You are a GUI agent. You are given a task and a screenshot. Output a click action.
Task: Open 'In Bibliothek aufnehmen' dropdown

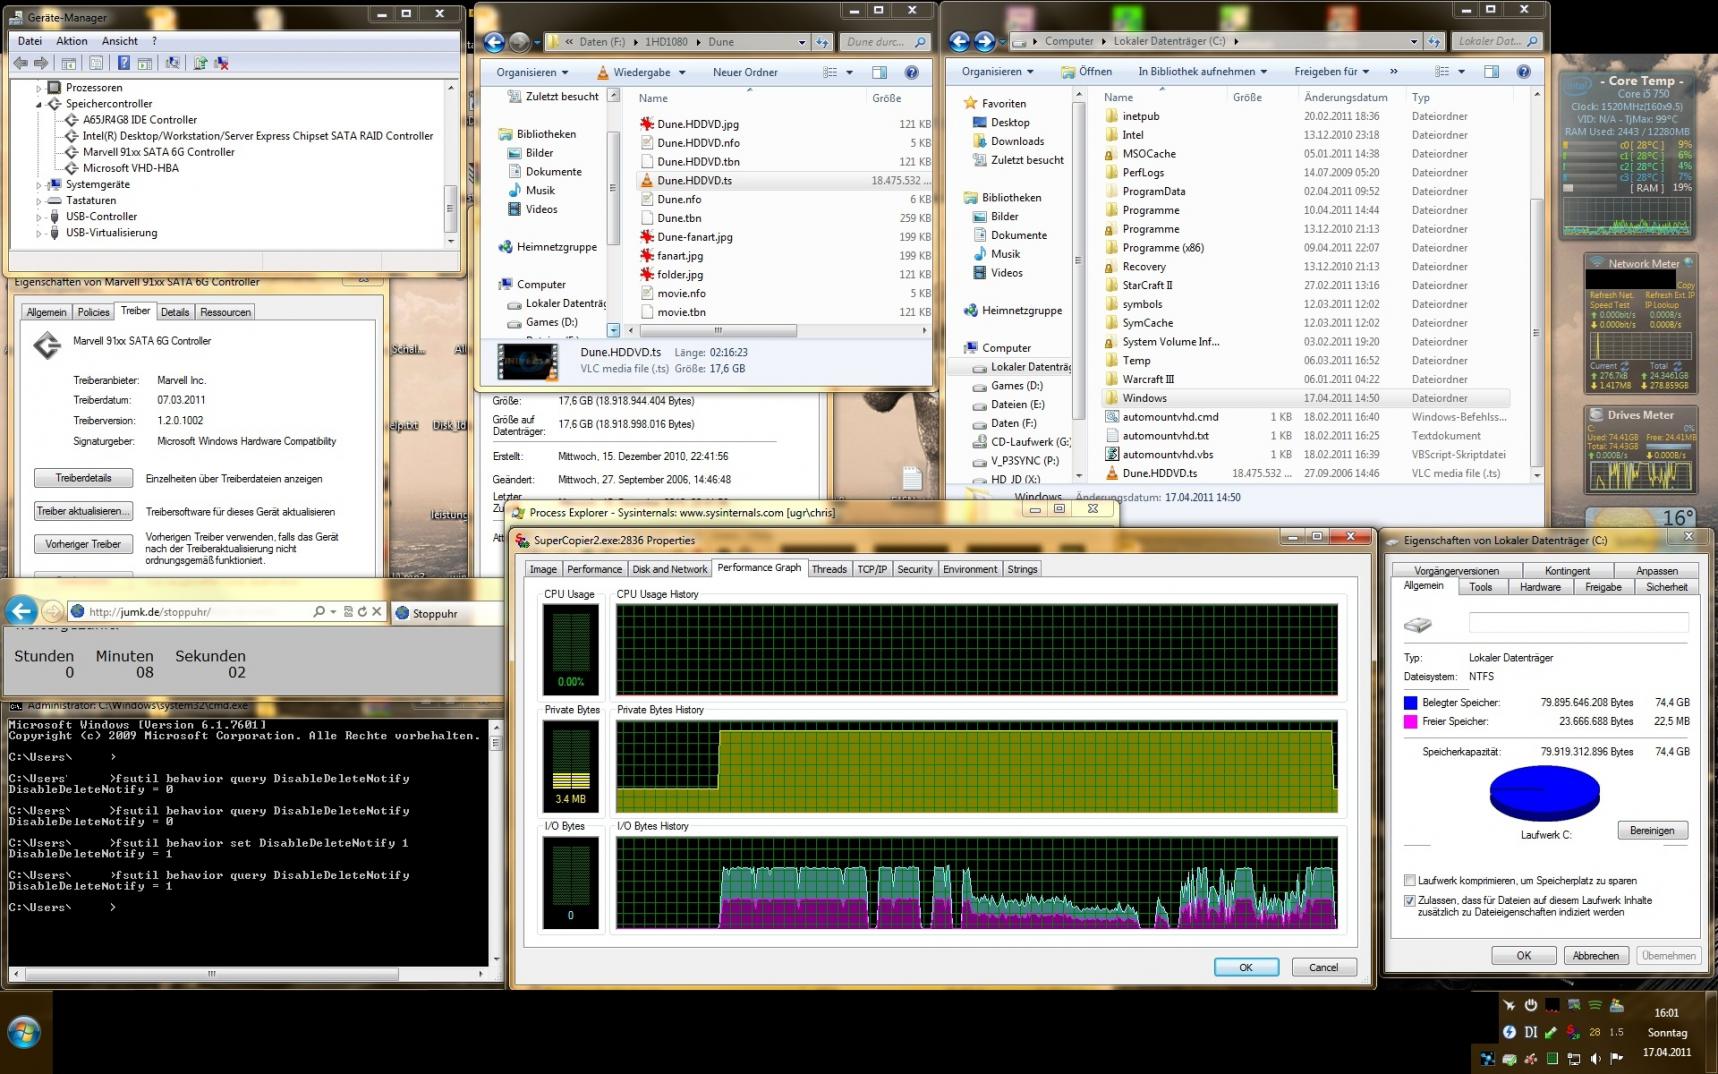click(1202, 72)
